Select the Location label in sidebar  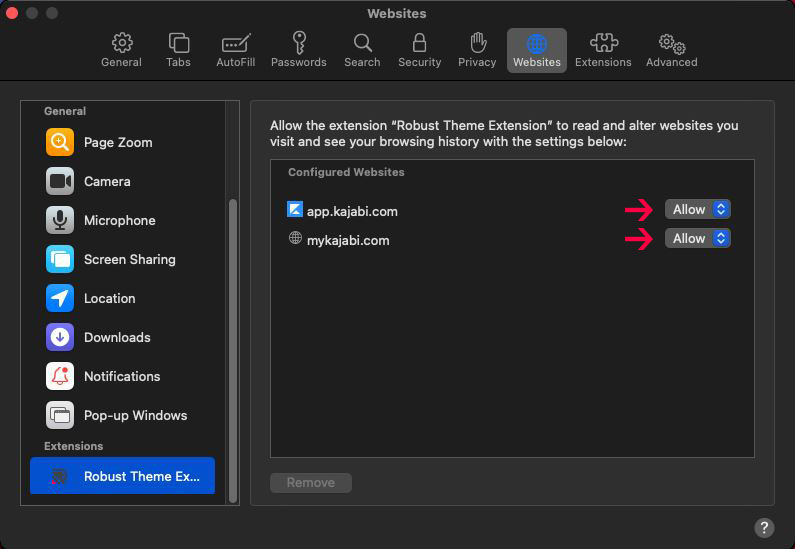coord(110,299)
